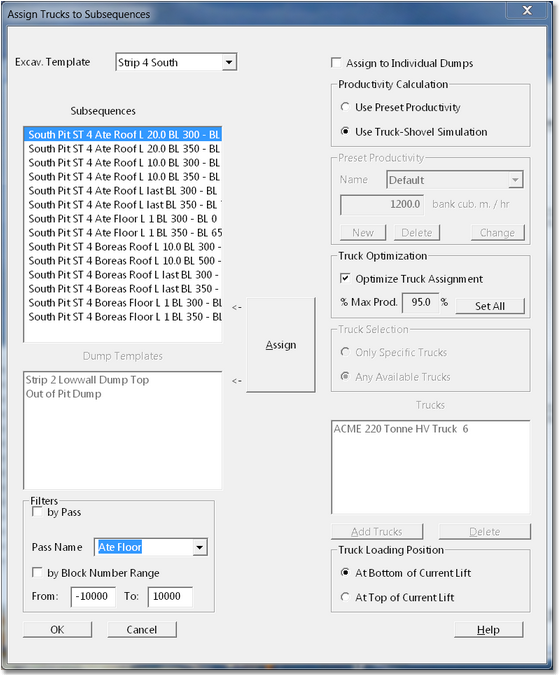This screenshot has width=560, height=677.
Task: Select Ate Floor L 1 BL 300 subsequence
Action: pyautogui.click(x=123, y=219)
